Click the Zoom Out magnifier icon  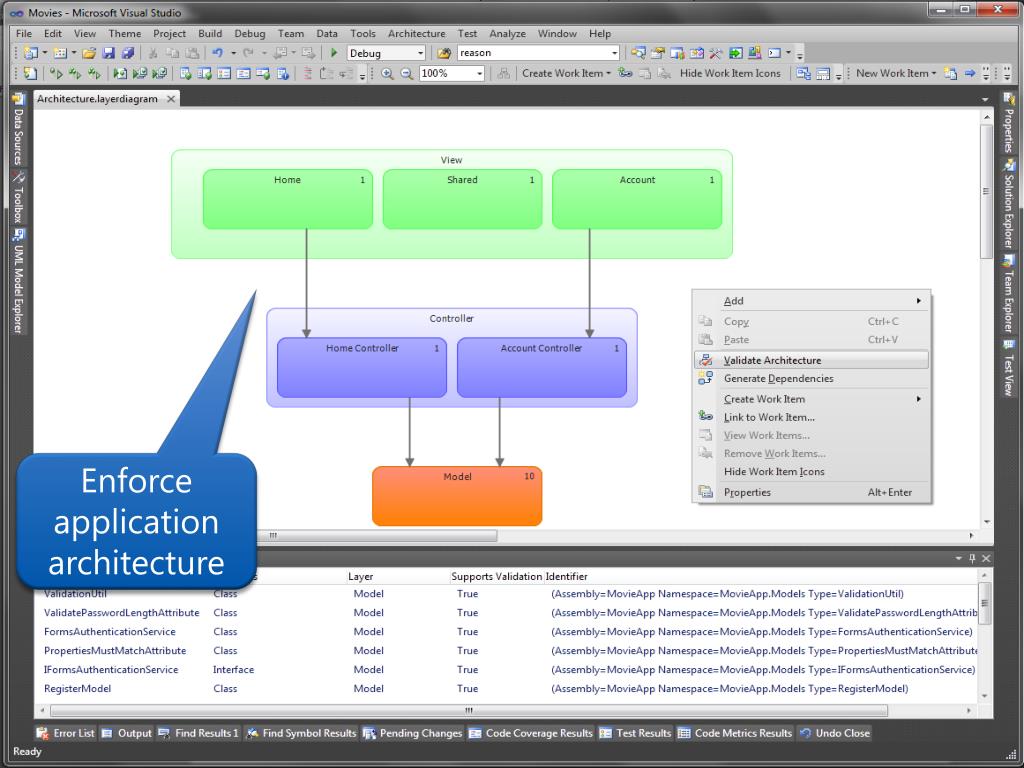tap(407, 73)
